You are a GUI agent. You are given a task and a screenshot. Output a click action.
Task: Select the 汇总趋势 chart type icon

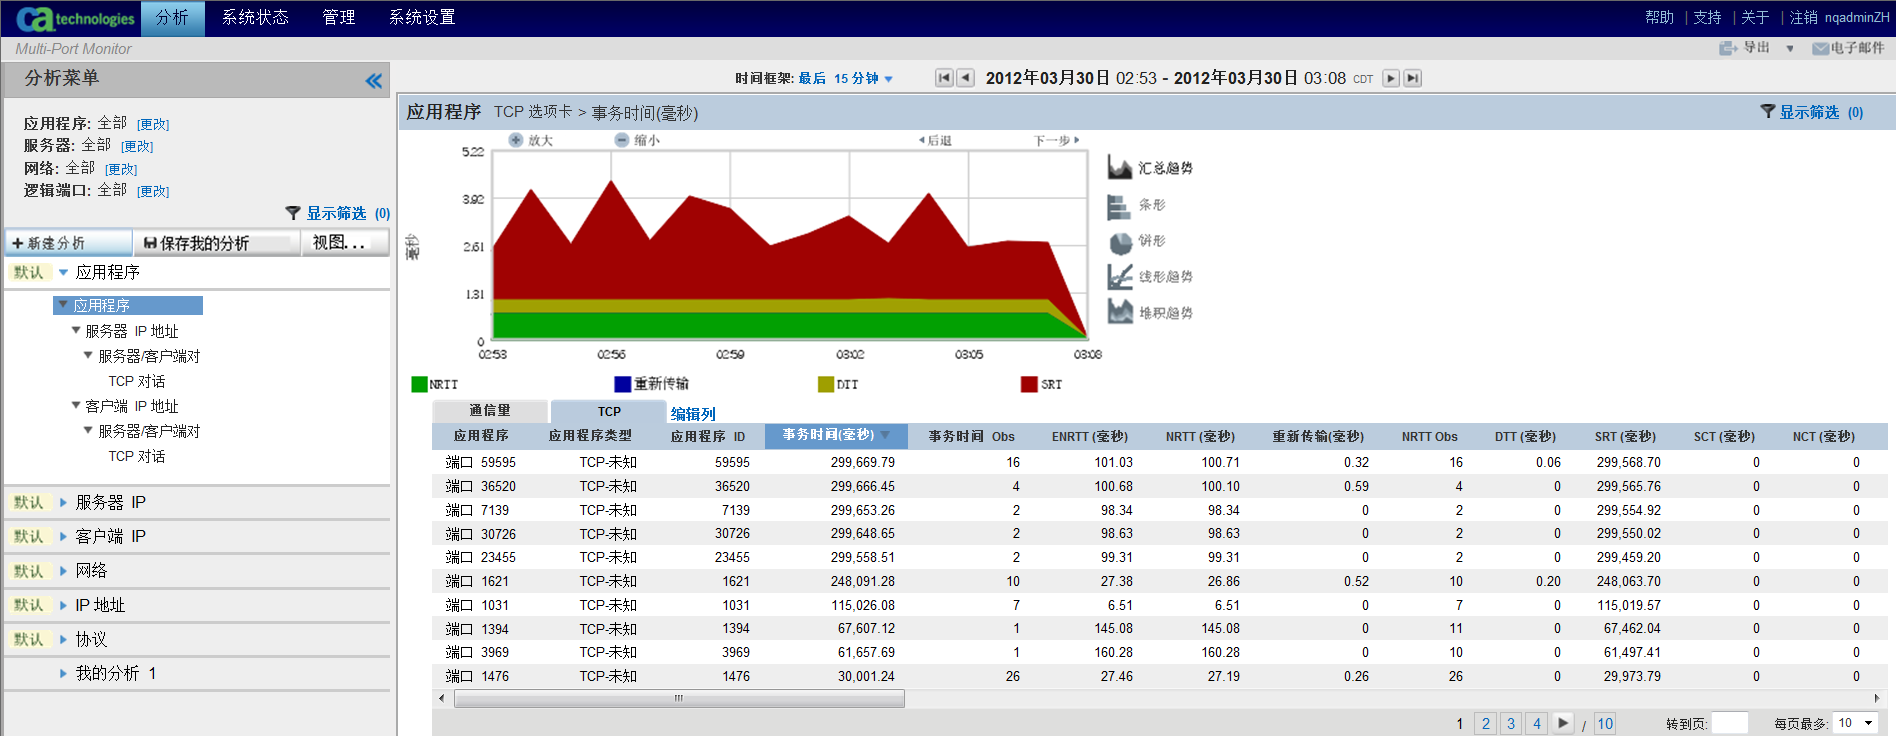pos(1119,168)
